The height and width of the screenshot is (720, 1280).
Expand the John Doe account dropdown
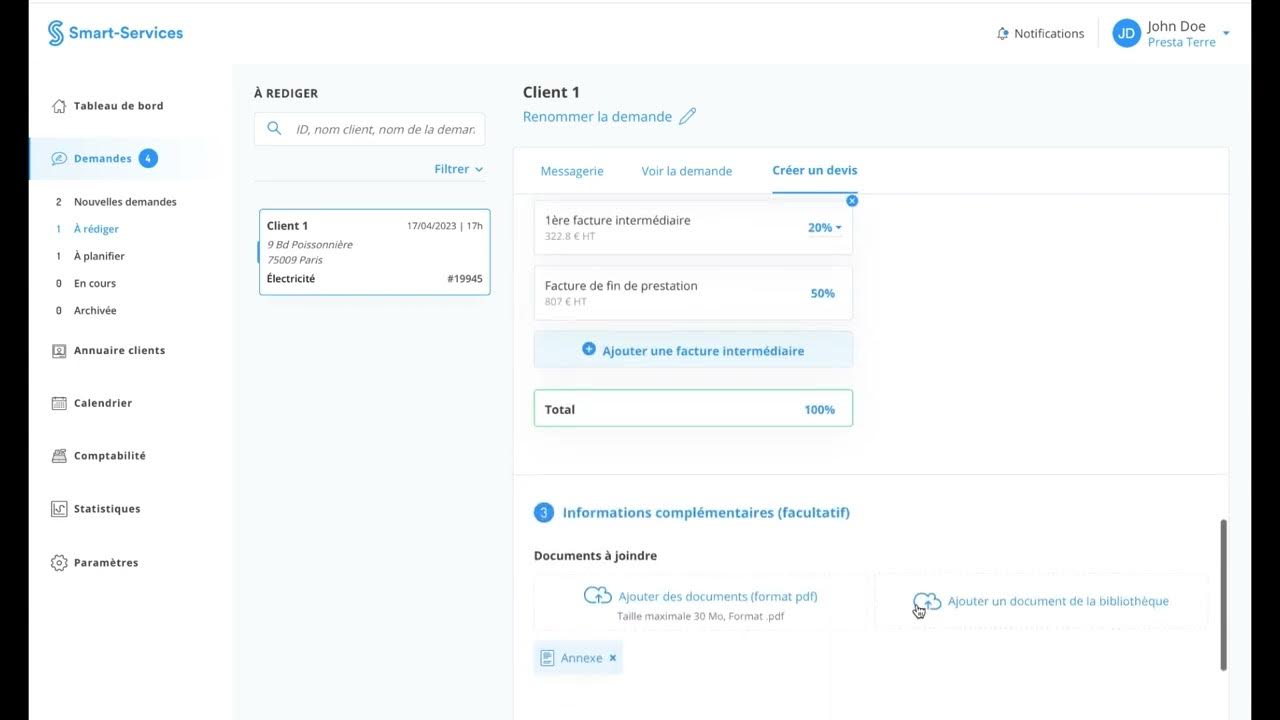[1226, 34]
